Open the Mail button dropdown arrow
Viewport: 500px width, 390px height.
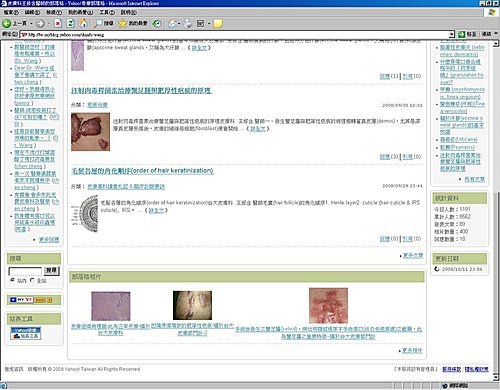tap(179, 24)
